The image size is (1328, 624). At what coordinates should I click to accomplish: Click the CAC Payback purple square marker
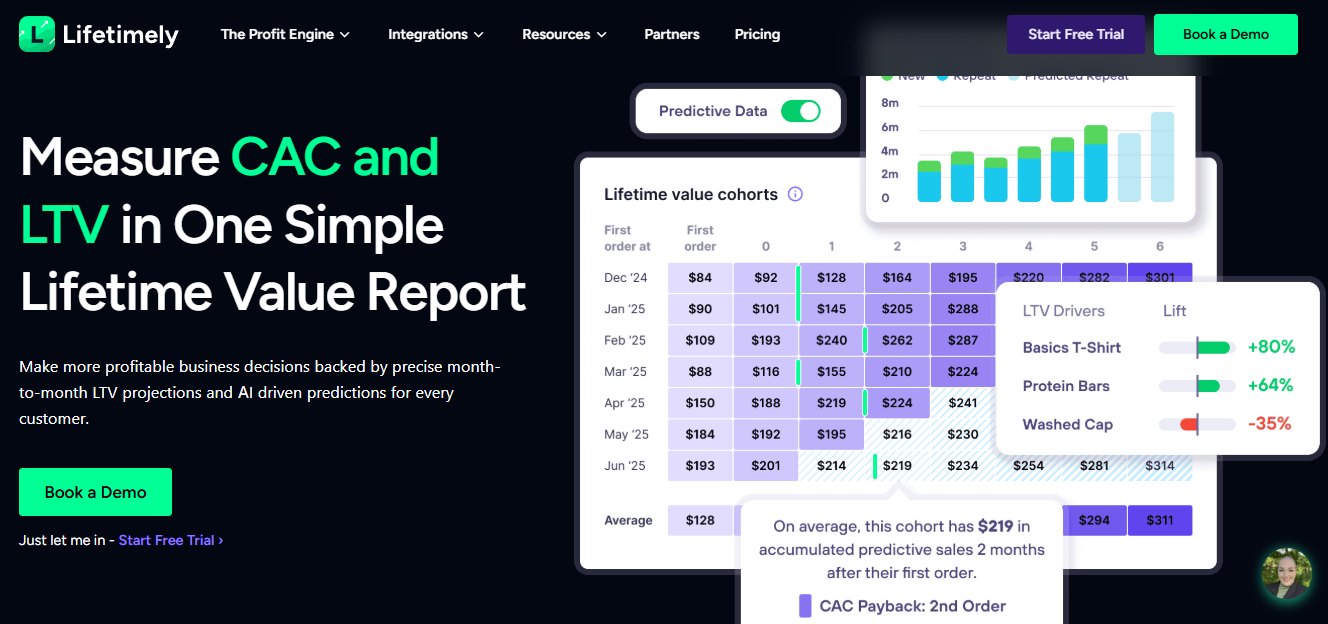pyautogui.click(x=805, y=606)
